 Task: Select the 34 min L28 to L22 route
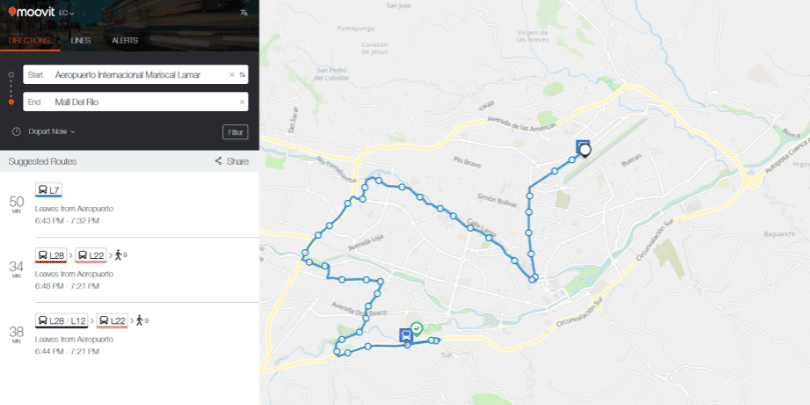[130, 270]
